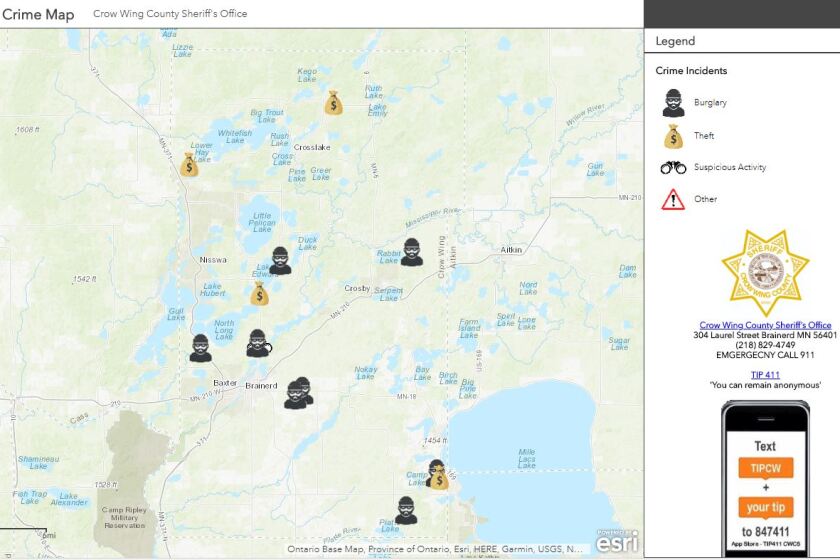
Task: Select the burglary marker near Rabbit Lake
Action: tap(412, 252)
